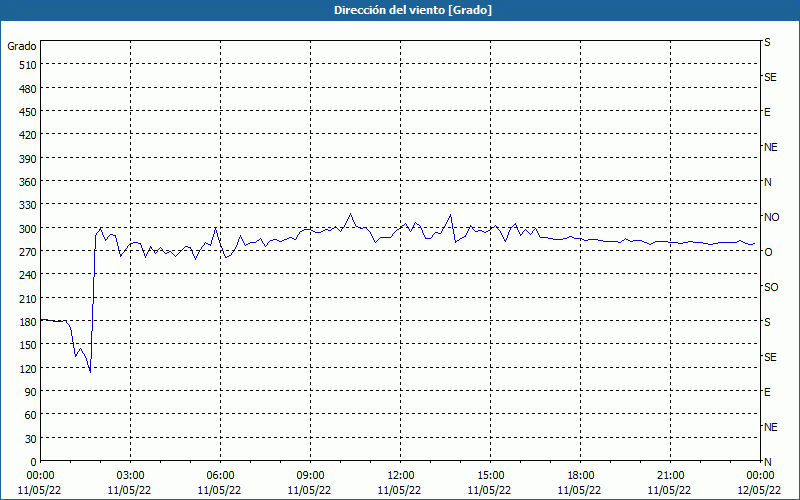Click the 15:00 time axis label

tap(490, 476)
